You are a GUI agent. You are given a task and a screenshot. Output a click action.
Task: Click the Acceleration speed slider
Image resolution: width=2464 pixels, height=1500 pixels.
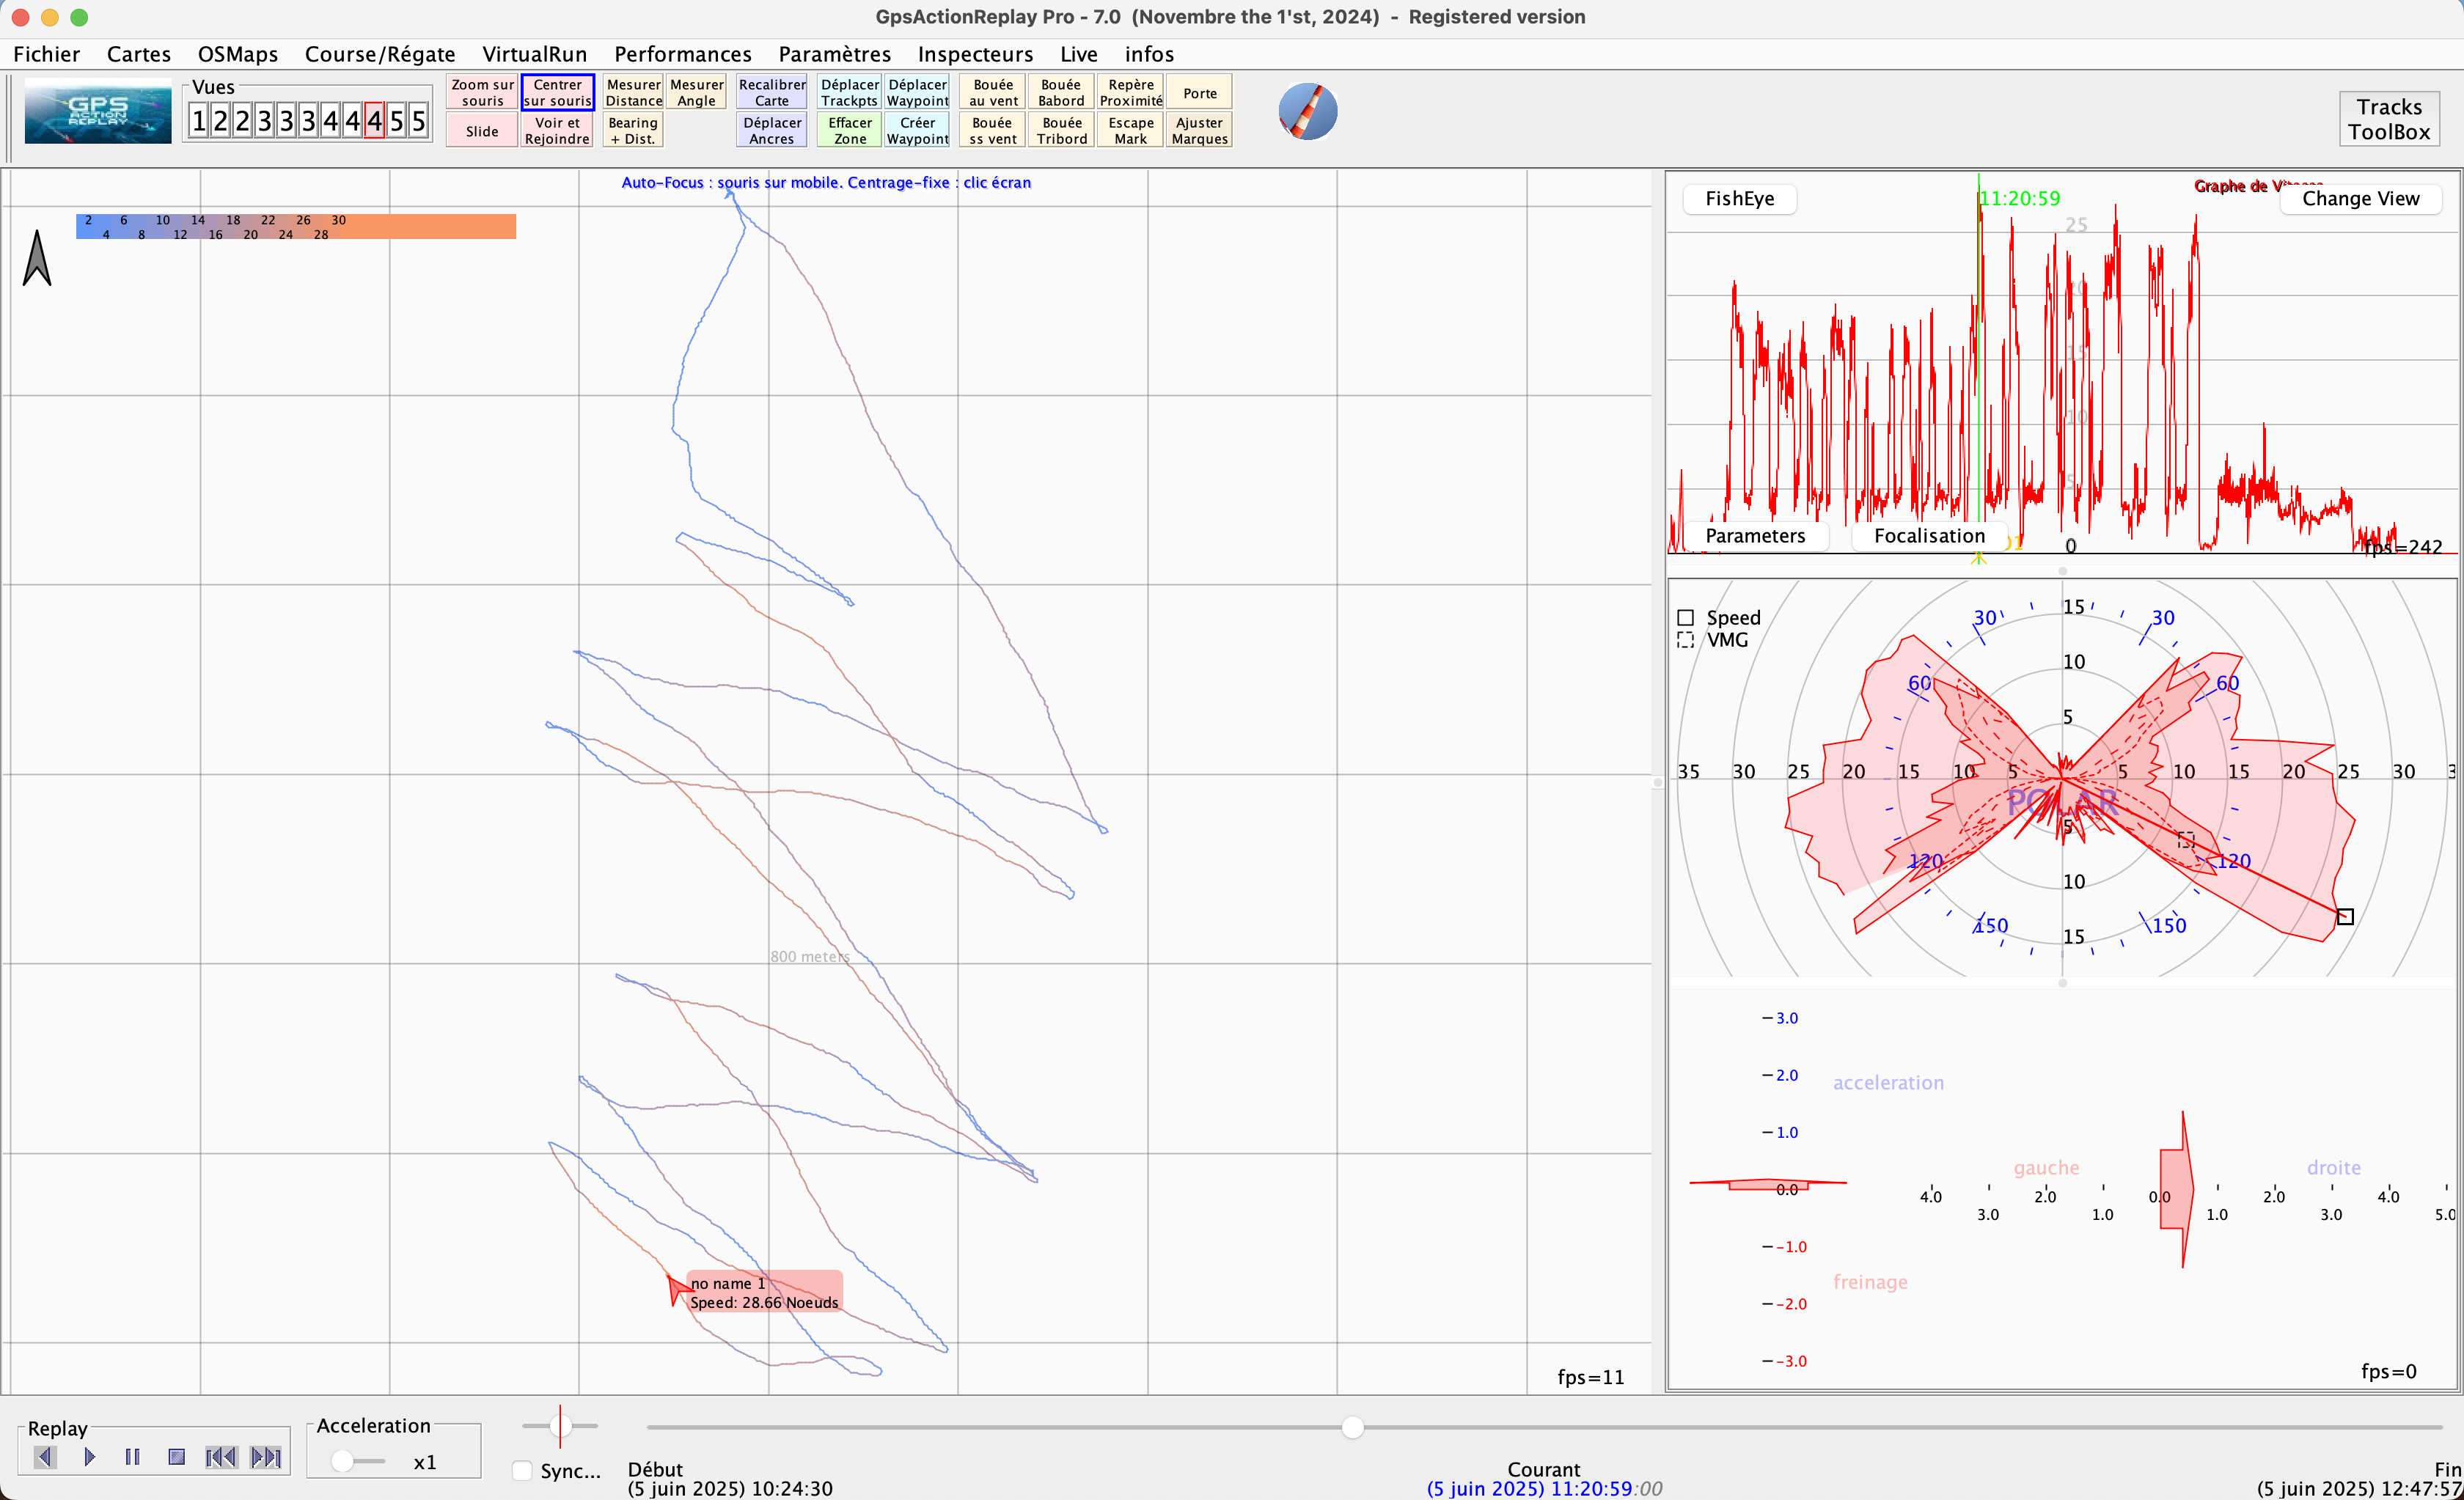tap(357, 1461)
